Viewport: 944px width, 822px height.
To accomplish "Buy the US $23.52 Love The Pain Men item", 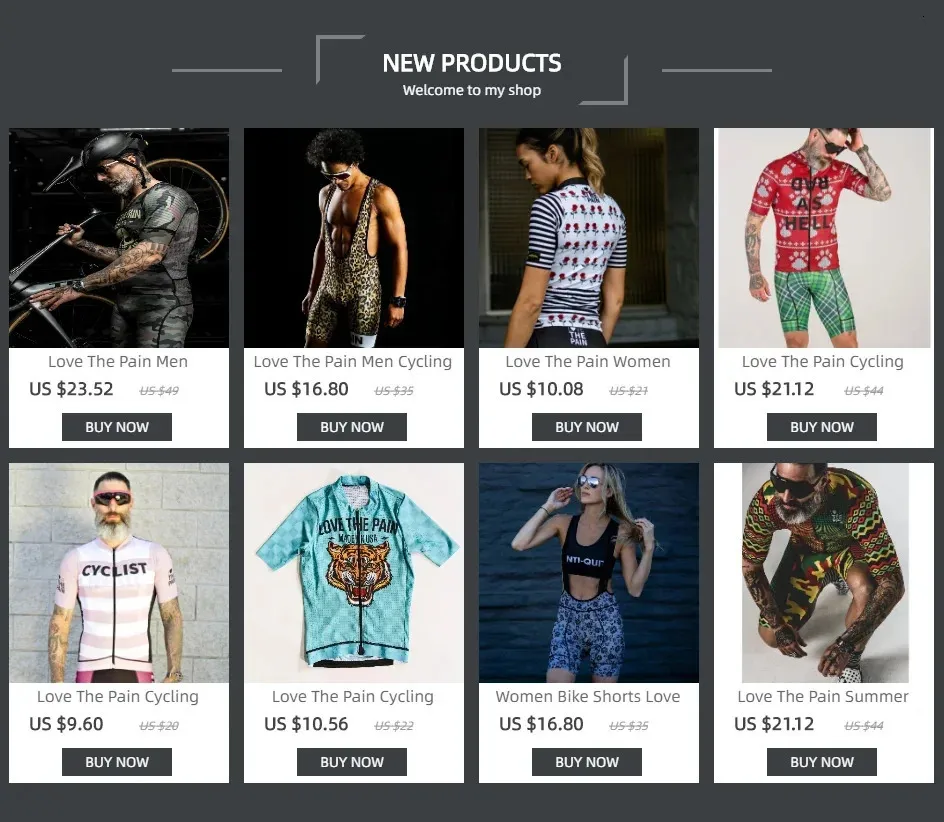I will pos(117,427).
